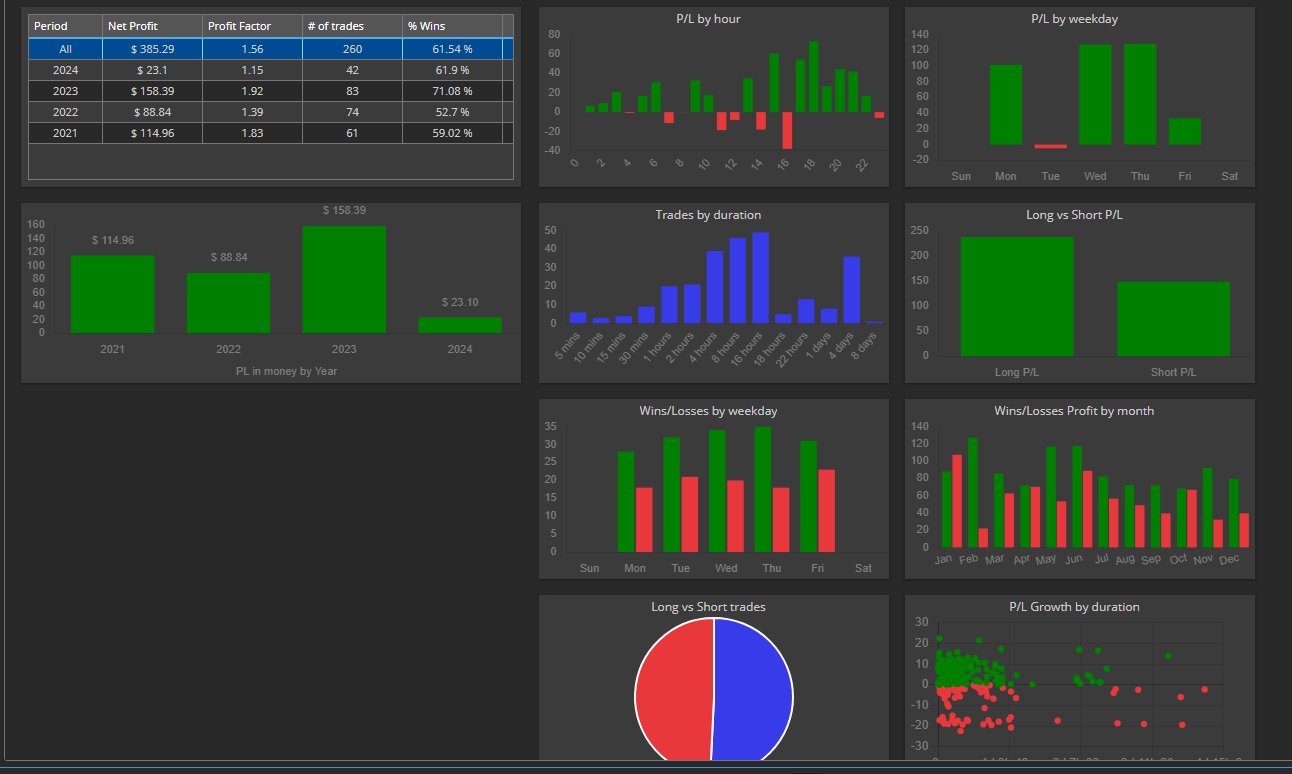Click the Wed bar in P/L by weekday
This screenshot has width=1292, height=774.
pyautogui.click(x=1095, y=95)
